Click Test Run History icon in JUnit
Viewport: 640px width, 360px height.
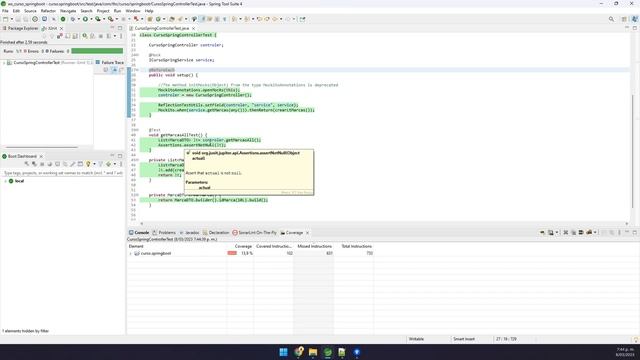point(108,36)
